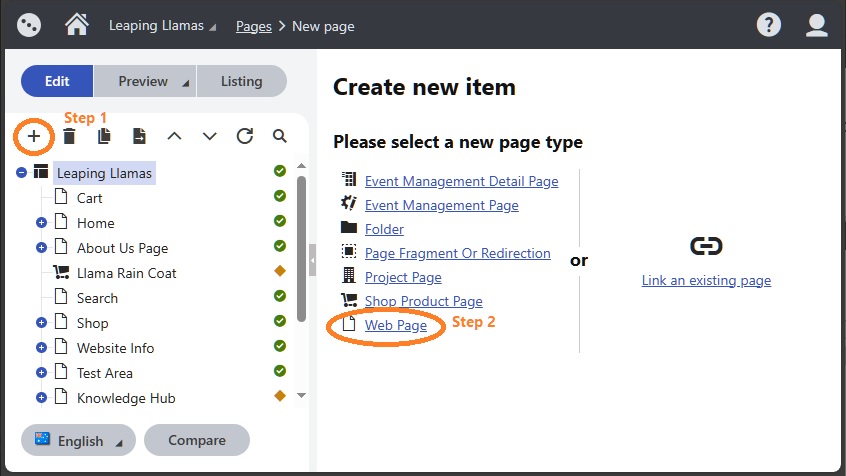846x476 pixels.
Task: Move page down with the down arrow
Action: [209, 136]
